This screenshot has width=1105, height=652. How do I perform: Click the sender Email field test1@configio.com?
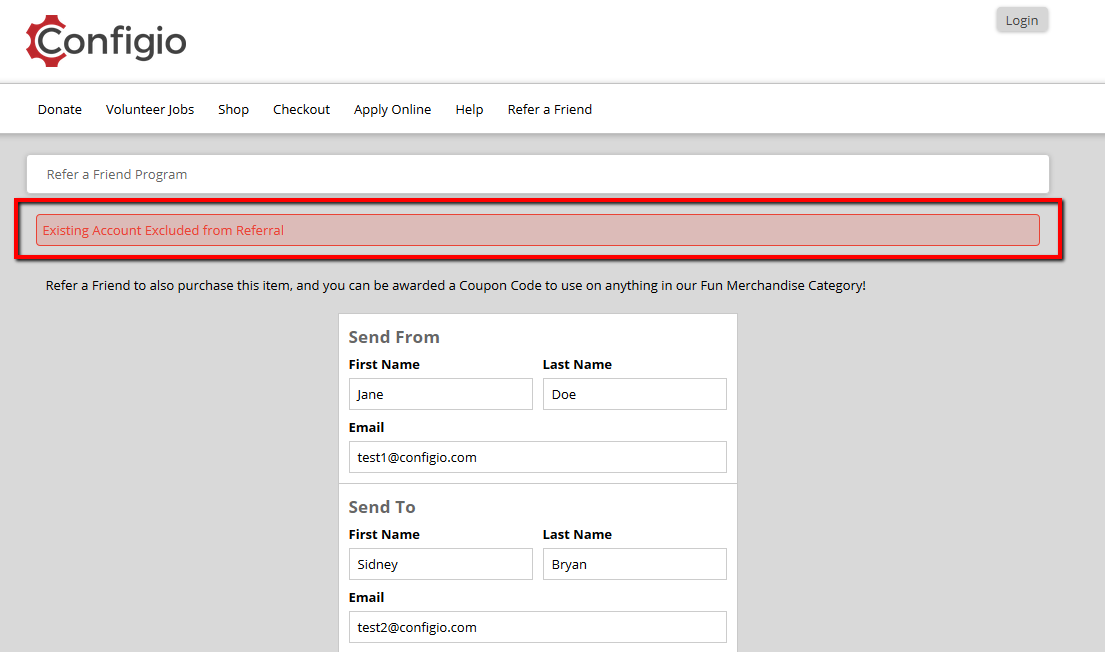point(538,457)
